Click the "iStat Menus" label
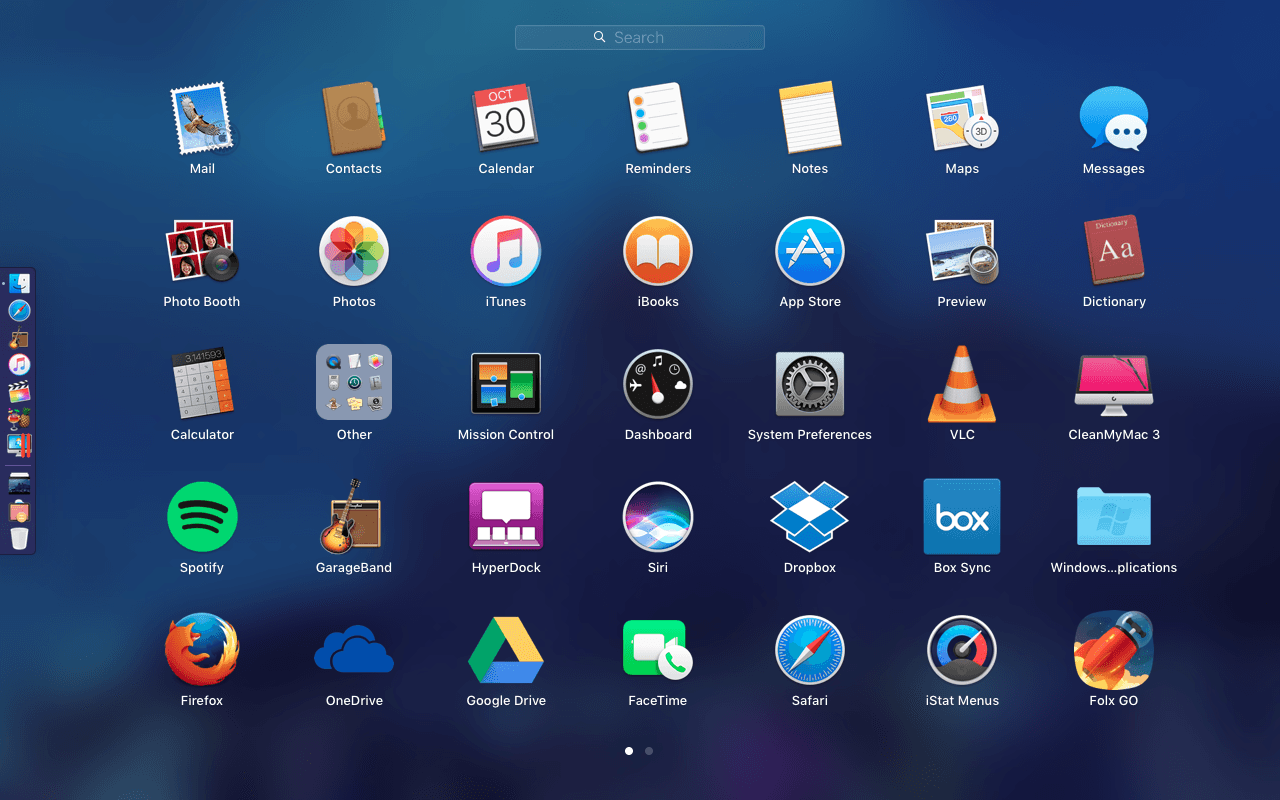 click(x=962, y=700)
